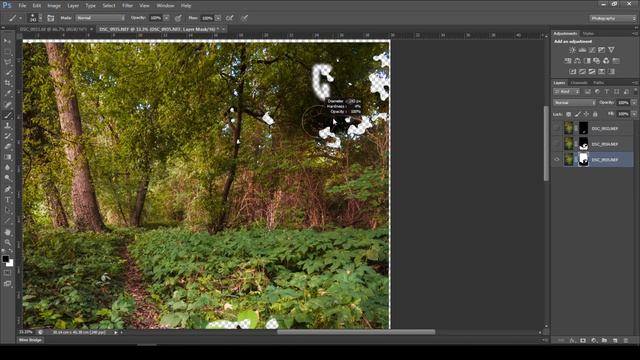
Task: Select the Horizontal Type tool
Action: pyautogui.click(x=7, y=200)
